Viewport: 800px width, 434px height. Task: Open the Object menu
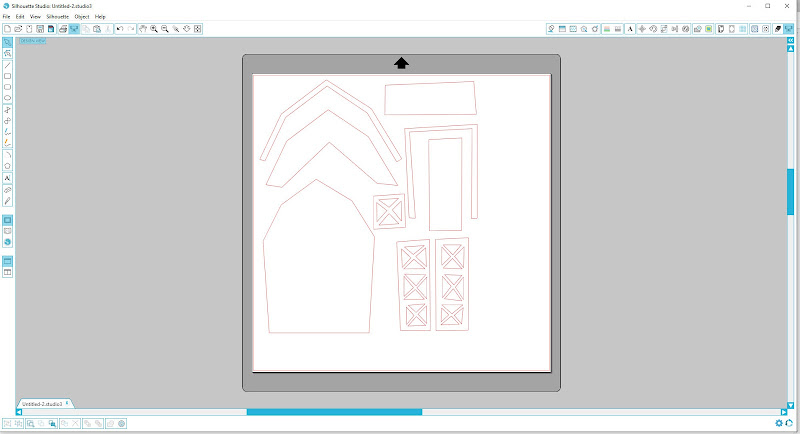coord(81,17)
